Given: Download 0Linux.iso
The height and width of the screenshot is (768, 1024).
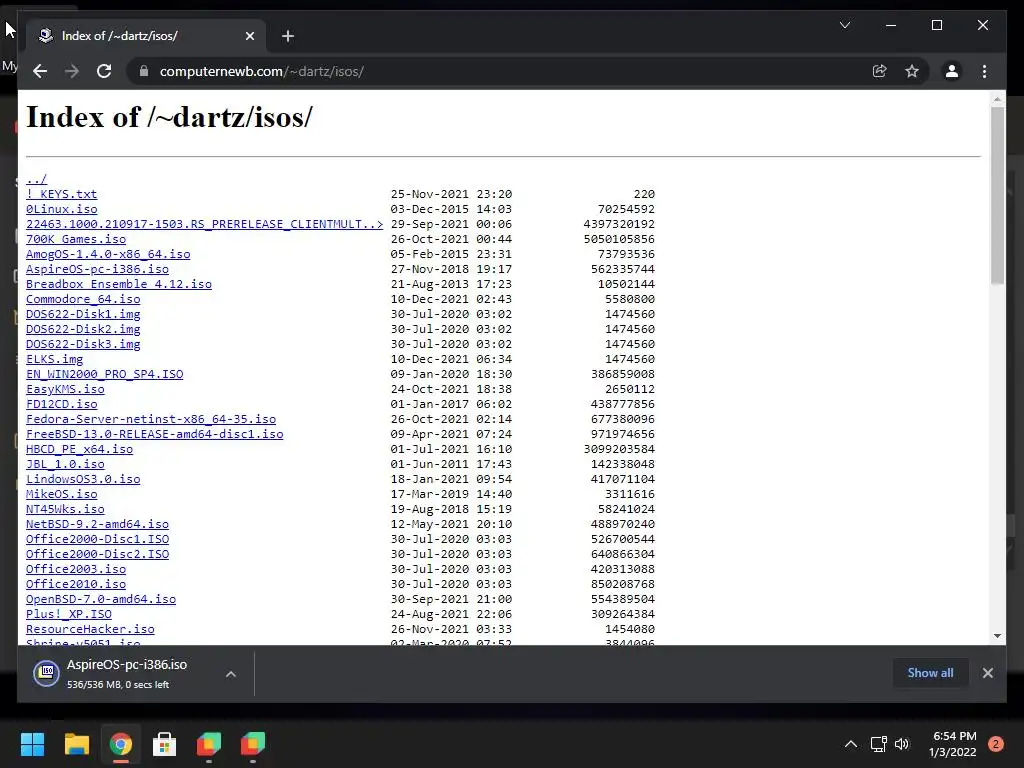Looking at the screenshot, I should coord(61,209).
